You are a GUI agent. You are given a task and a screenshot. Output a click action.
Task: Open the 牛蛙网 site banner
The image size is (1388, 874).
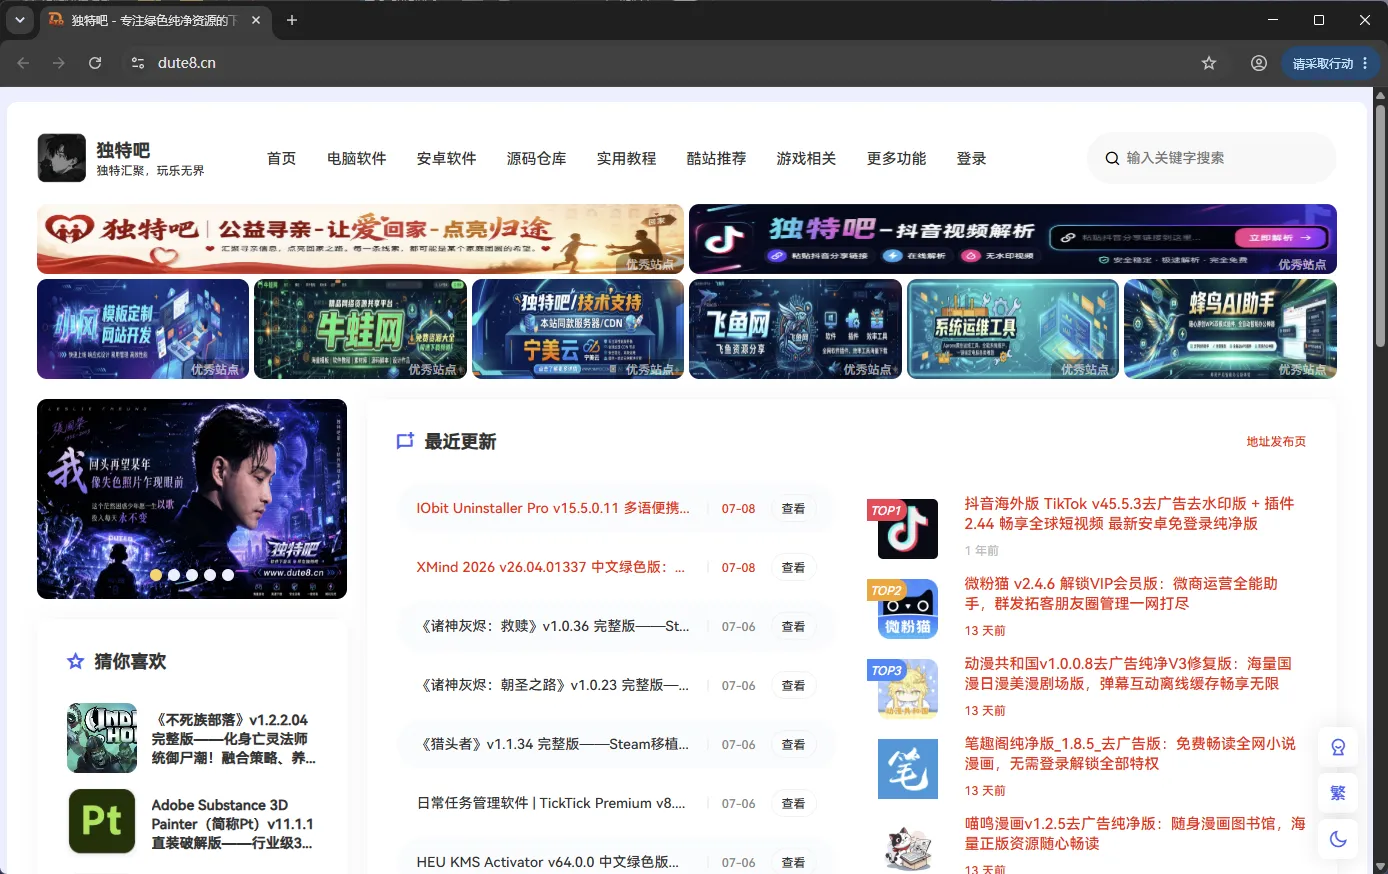coord(360,329)
